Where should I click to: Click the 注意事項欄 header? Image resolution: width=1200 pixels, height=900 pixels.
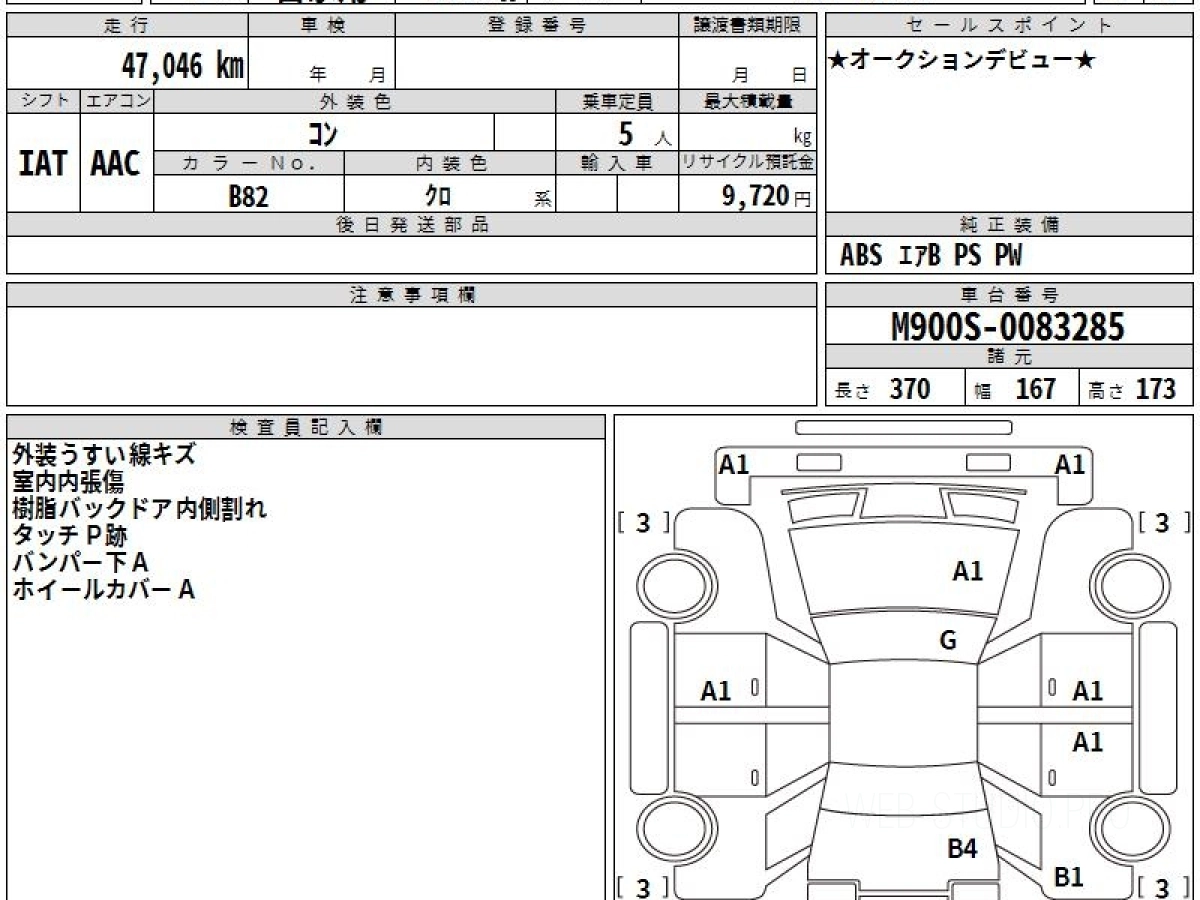[x=412, y=295]
